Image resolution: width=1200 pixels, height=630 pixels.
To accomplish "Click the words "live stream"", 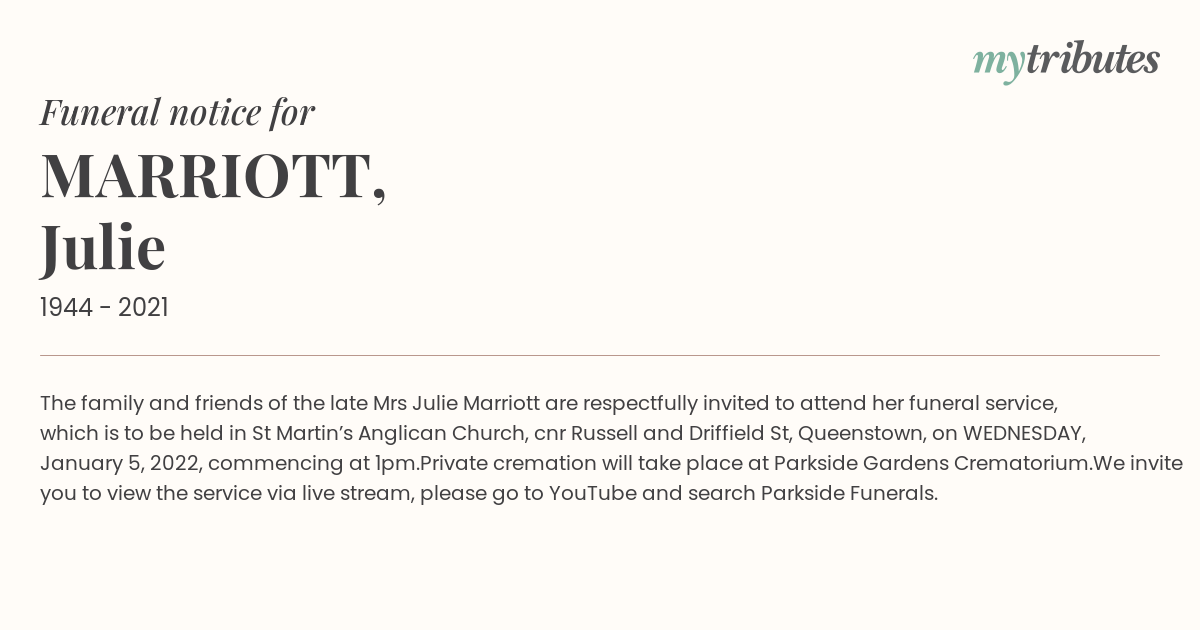I will pos(355,493).
